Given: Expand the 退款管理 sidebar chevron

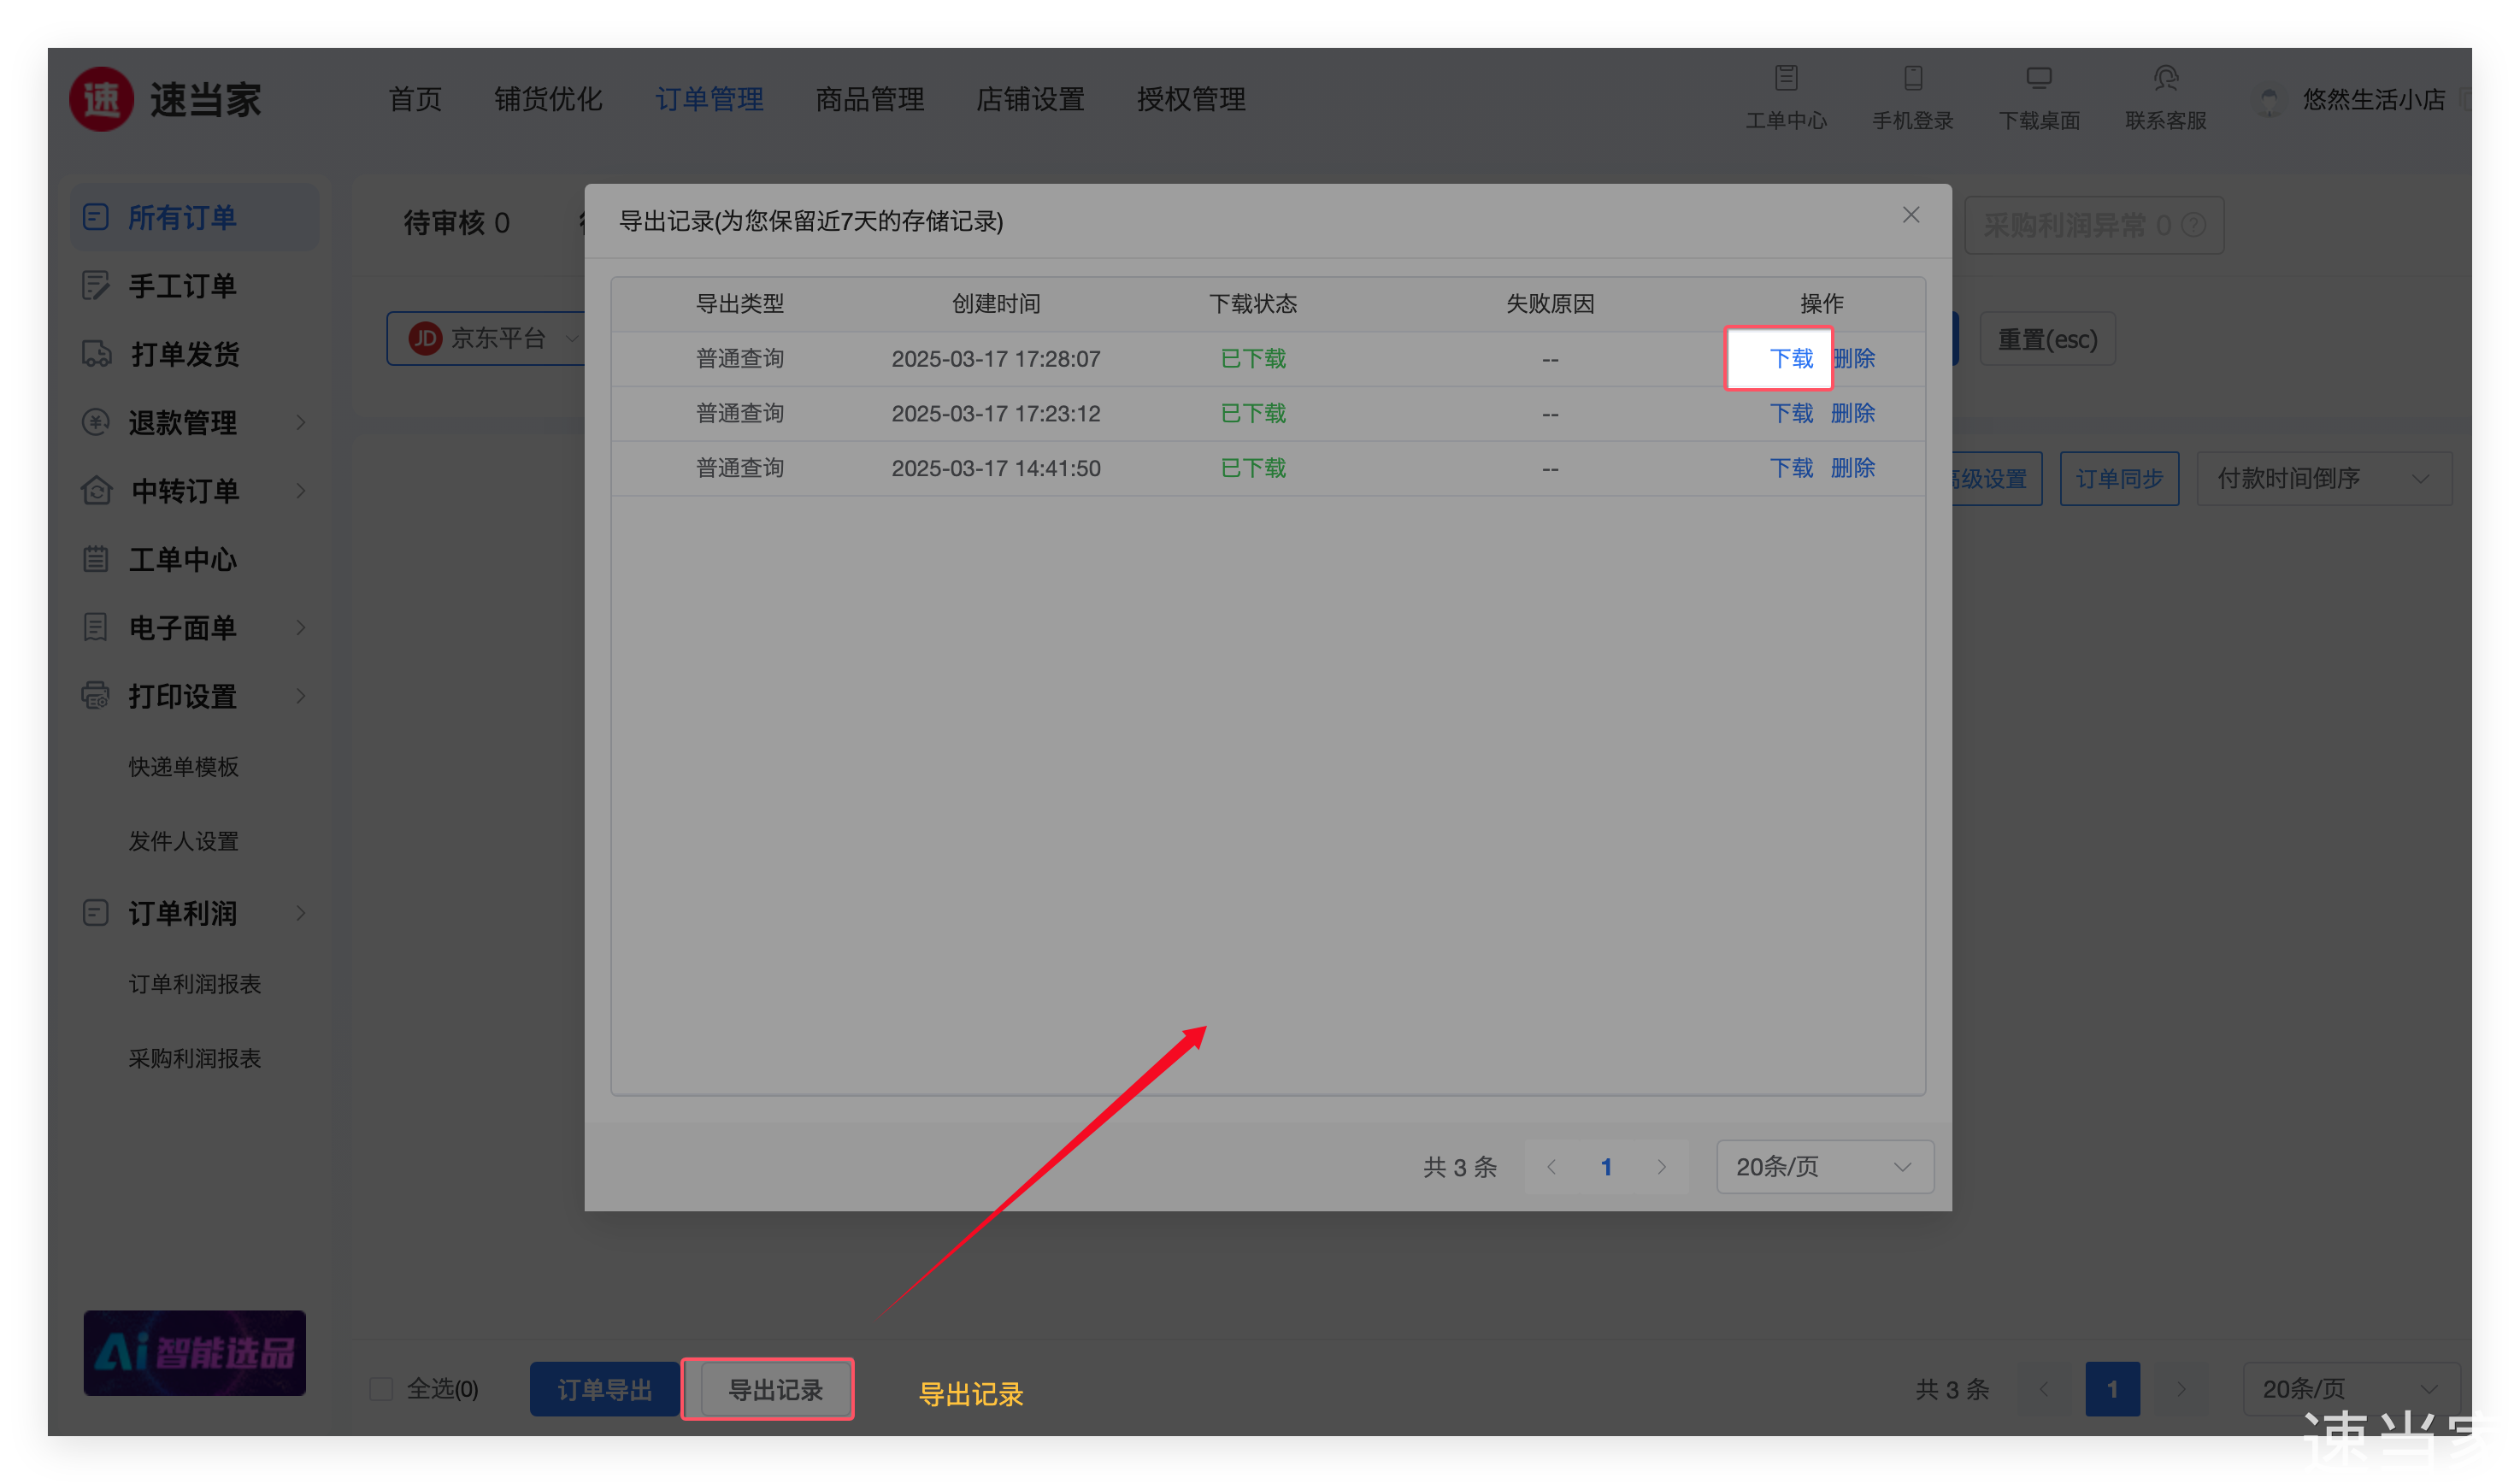Looking at the screenshot, I should tap(301, 423).
